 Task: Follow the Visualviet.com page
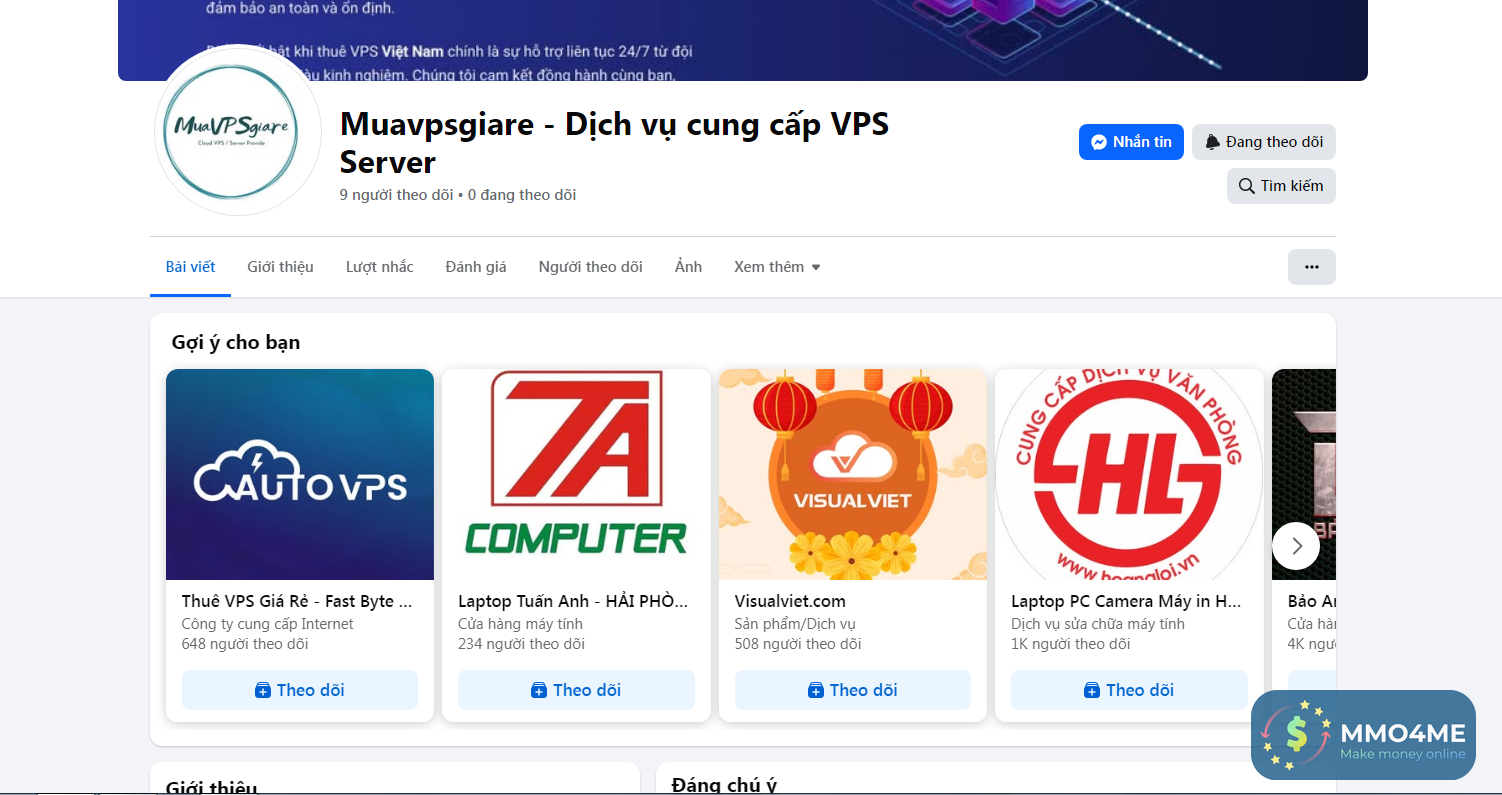853,690
